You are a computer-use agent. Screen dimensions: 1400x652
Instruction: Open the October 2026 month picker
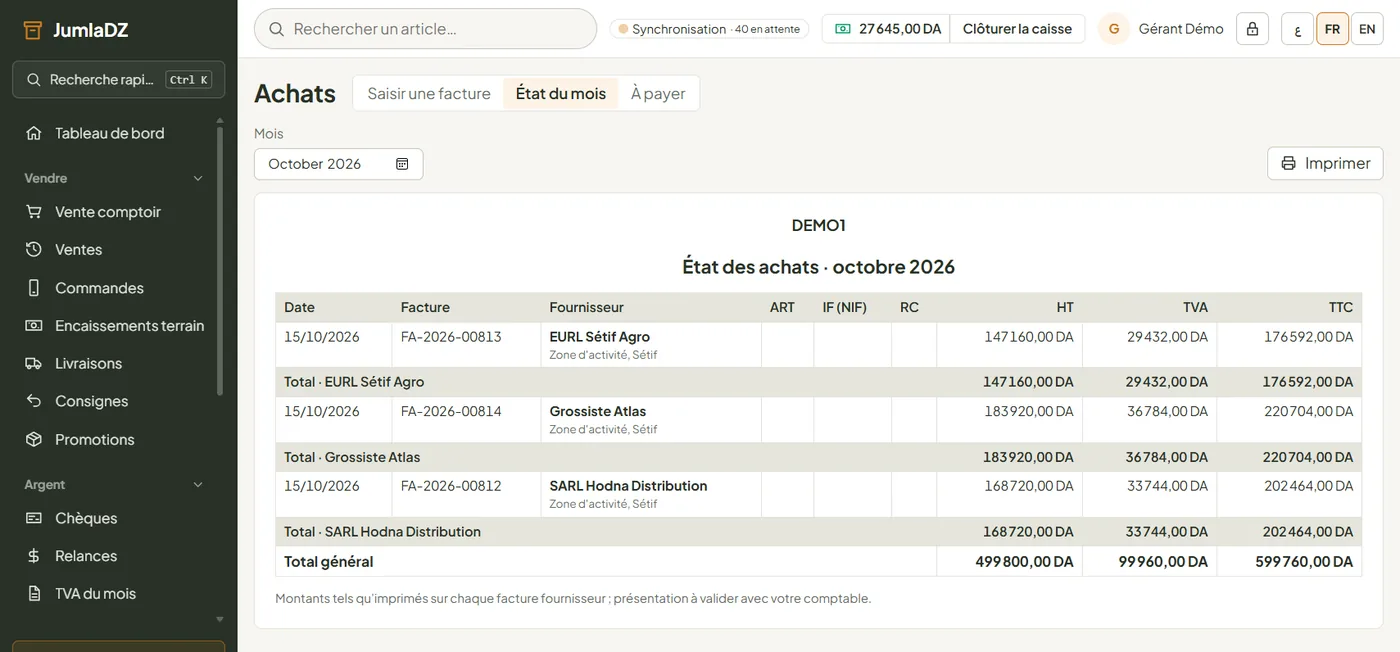pyautogui.click(x=338, y=164)
